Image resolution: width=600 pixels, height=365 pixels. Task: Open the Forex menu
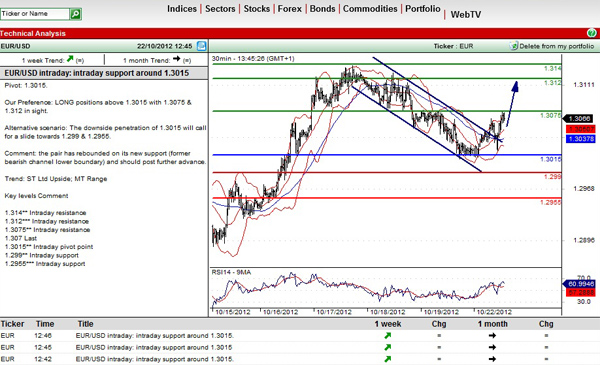tap(290, 9)
